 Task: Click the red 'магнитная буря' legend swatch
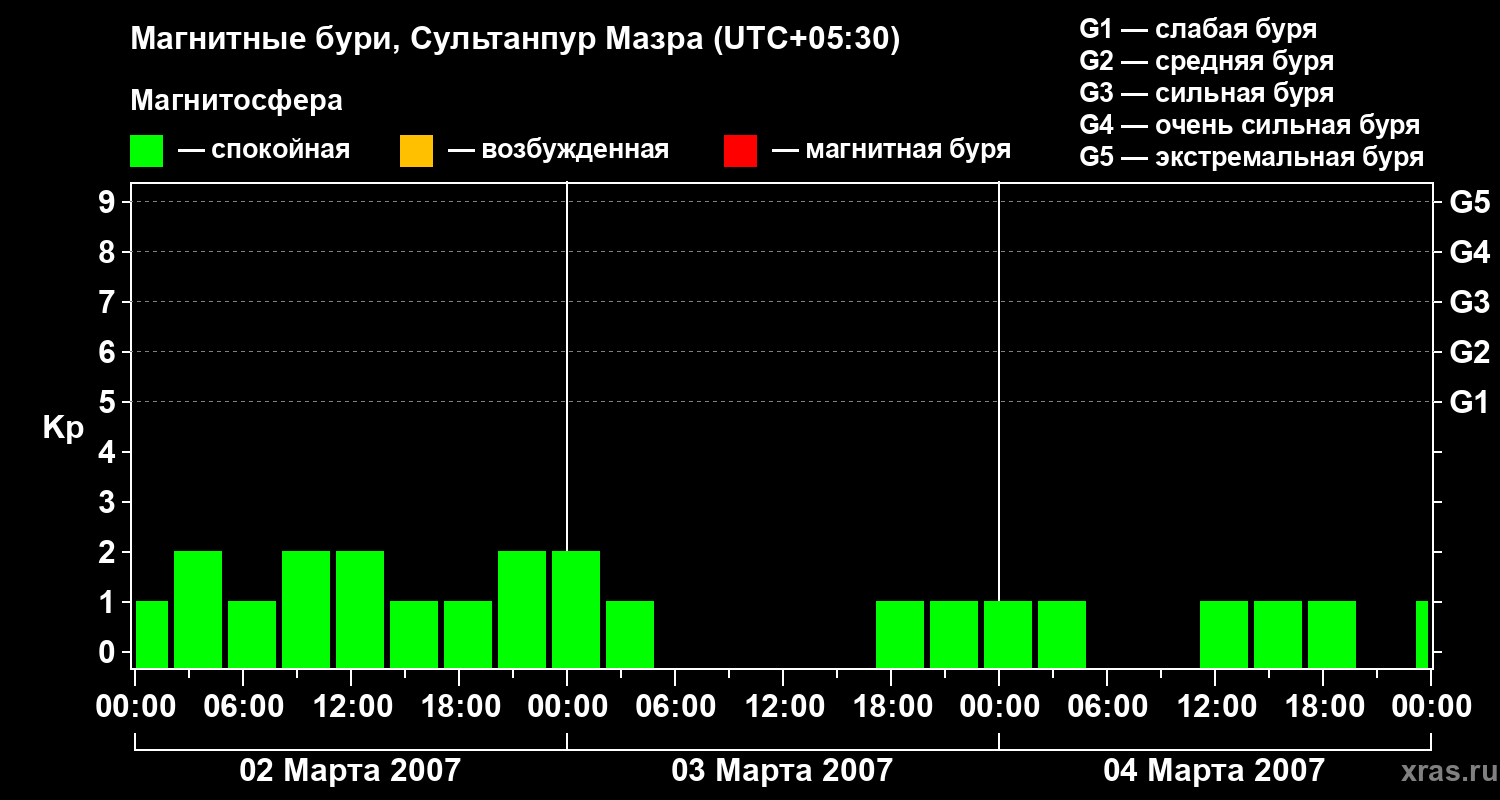tap(740, 151)
